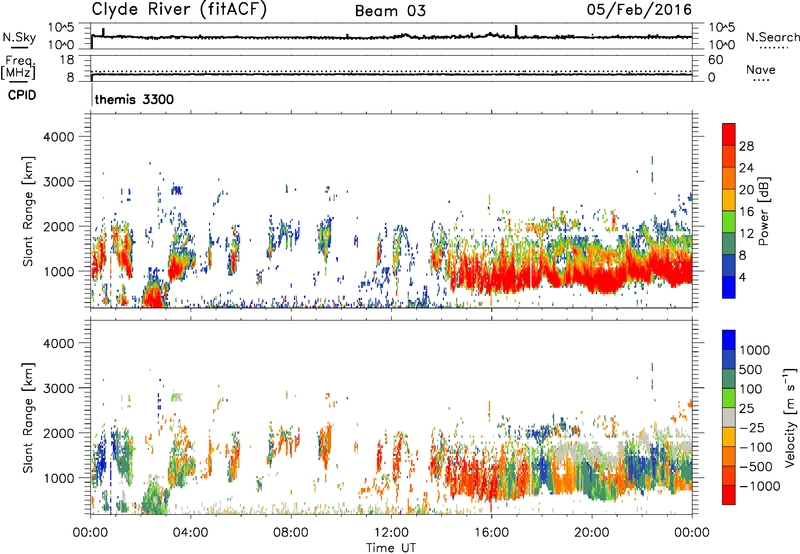The height and width of the screenshot is (554, 800).
Task: Click the '28' power colorbar tick label
Action: tap(746, 146)
